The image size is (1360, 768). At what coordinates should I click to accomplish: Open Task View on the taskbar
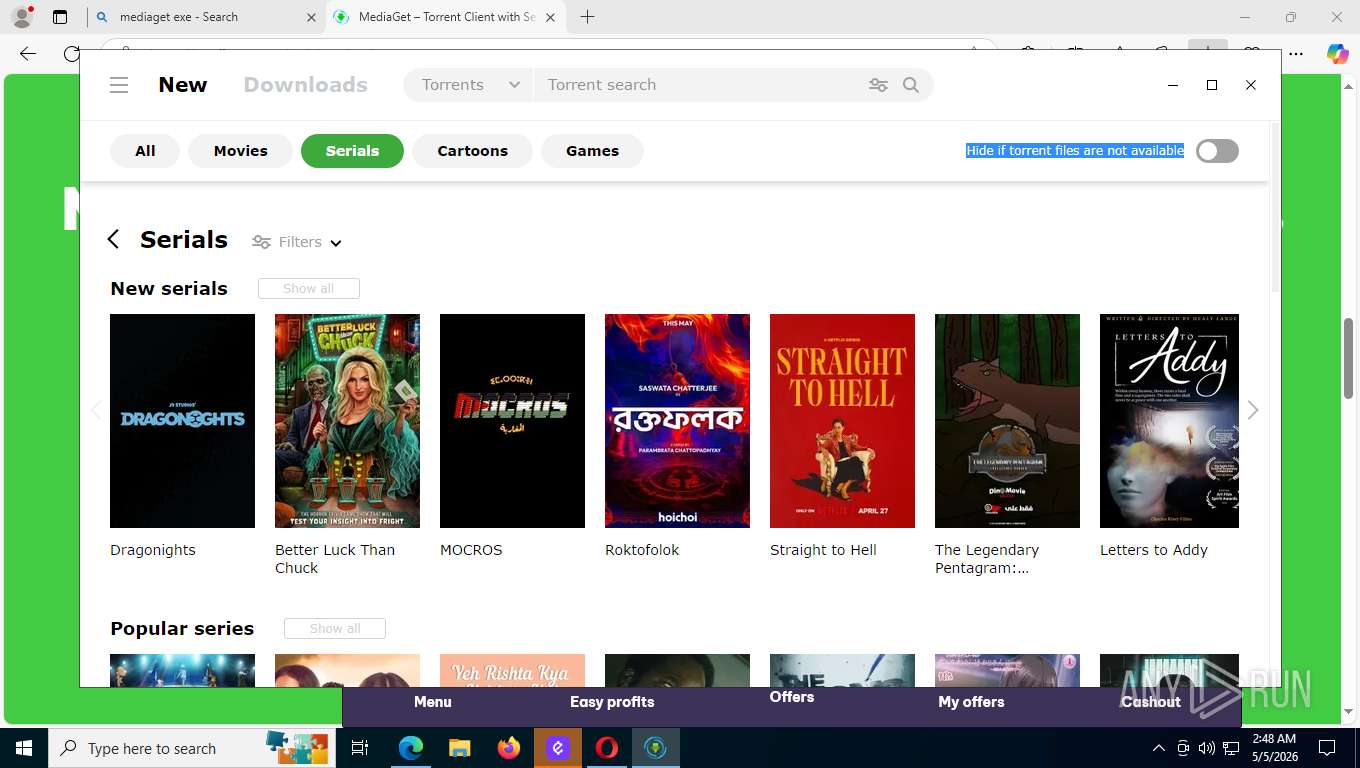tap(361, 748)
